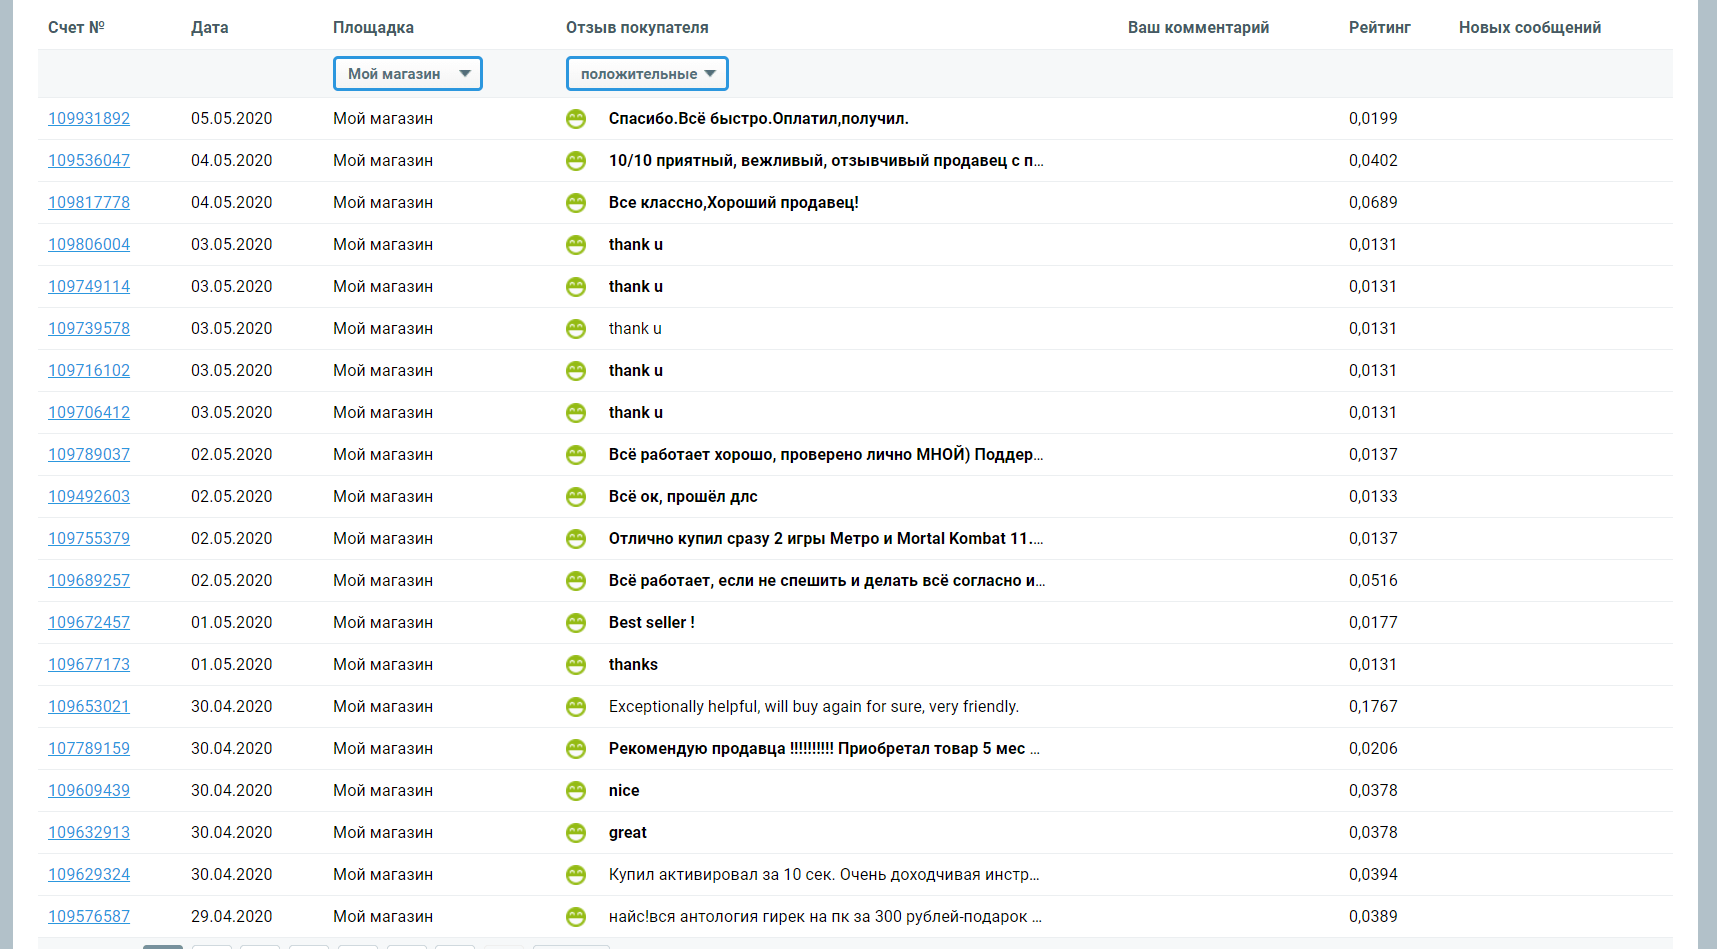Click the smiley icon beside 'great' review
The width and height of the screenshot is (1717, 949).
(x=576, y=833)
